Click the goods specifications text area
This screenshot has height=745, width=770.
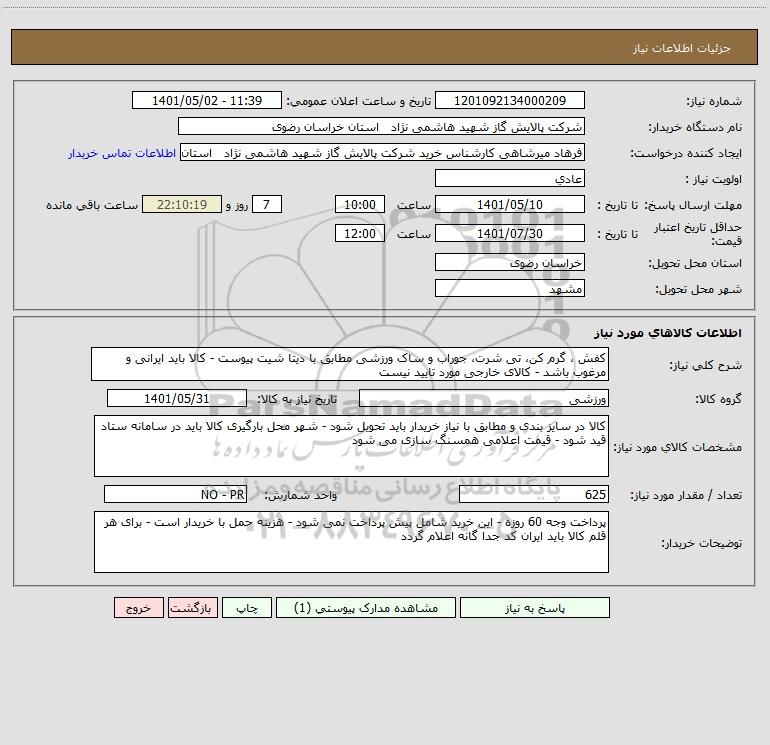351,446
